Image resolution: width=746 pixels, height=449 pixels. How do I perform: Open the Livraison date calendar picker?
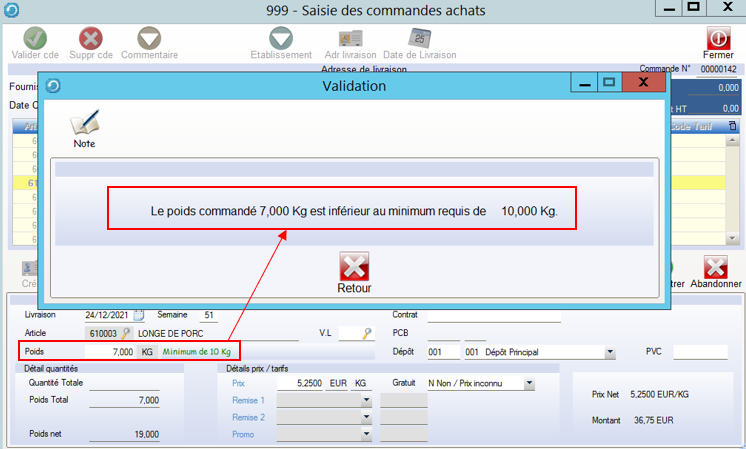pyautogui.click(x=139, y=315)
